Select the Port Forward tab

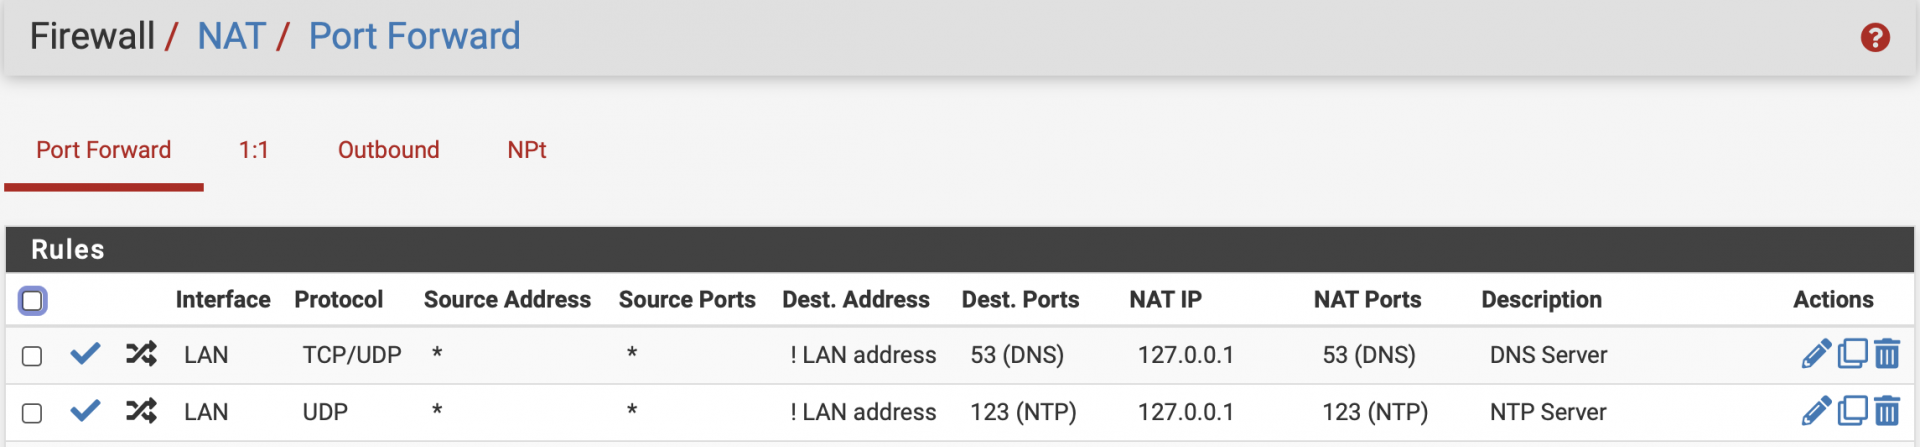(104, 150)
